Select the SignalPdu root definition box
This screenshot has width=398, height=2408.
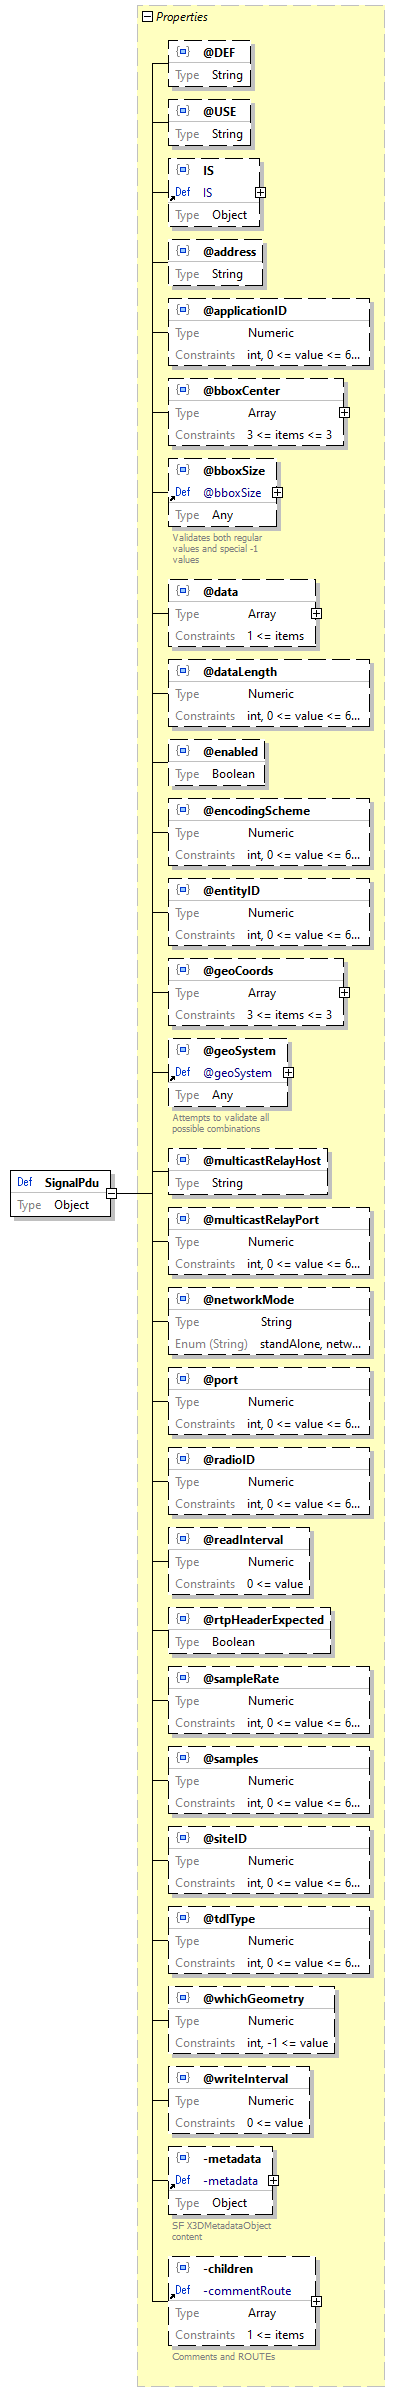(60, 1193)
